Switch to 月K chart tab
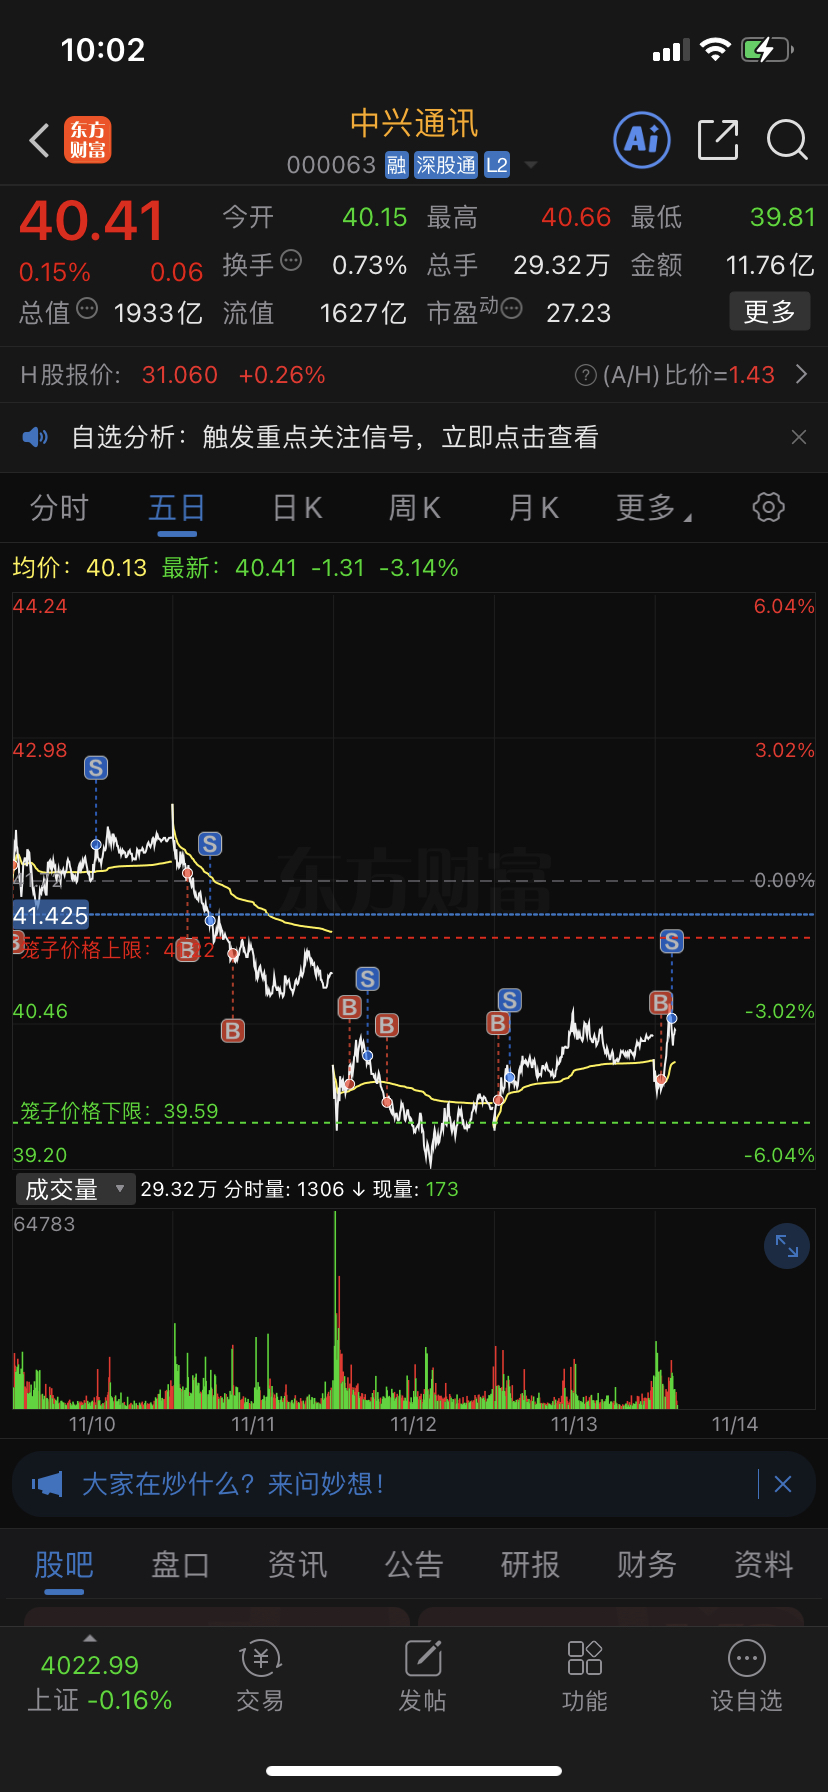Image resolution: width=828 pixels, height=1792 pixels. pos(533,508)
